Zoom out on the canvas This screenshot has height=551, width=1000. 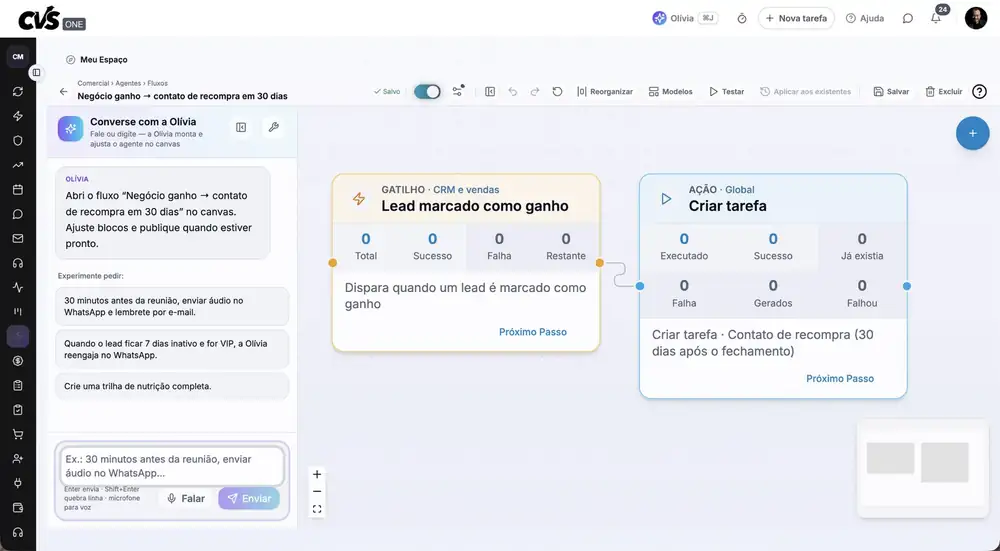pos(317,492)
